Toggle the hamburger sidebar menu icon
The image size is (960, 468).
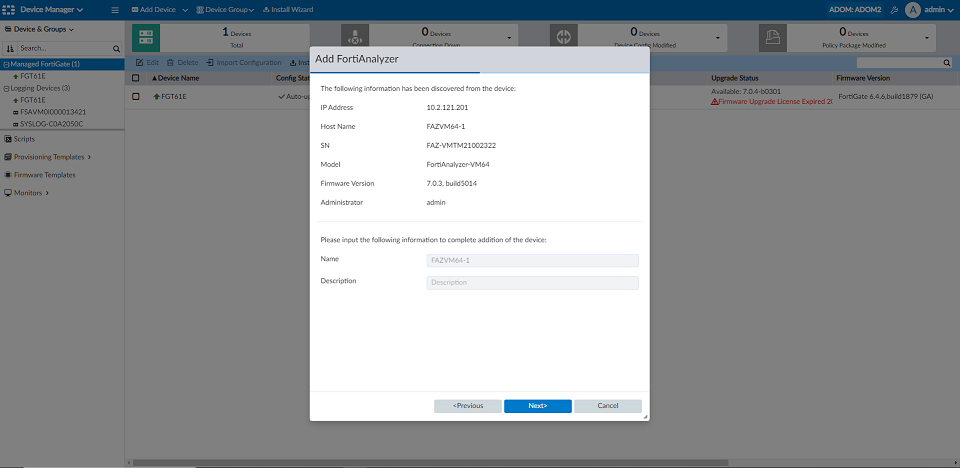(x=115, y=10)
